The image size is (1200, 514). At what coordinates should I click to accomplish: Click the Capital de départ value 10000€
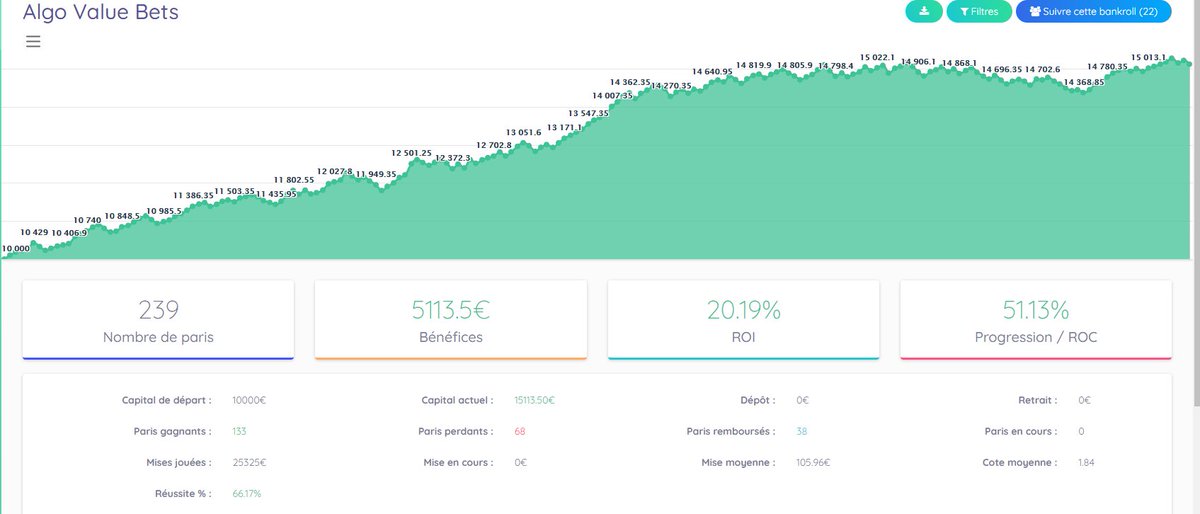point(248,400)
